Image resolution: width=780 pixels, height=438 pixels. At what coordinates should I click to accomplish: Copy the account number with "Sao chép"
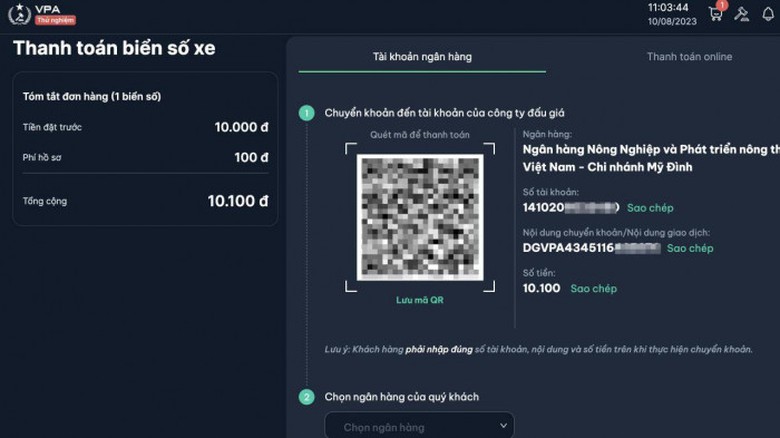[x=650, y=208]
